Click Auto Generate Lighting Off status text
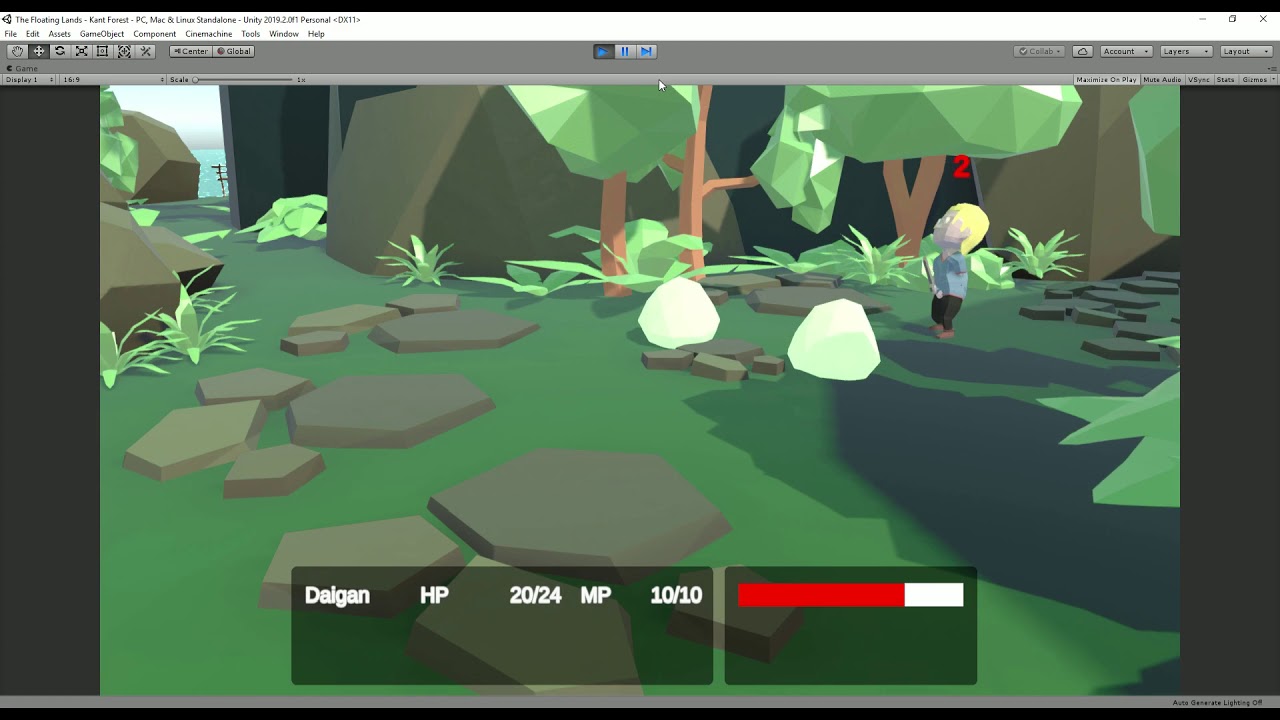The height and width of the screenshot is (720, 1280). click(x=1217, y=702)
